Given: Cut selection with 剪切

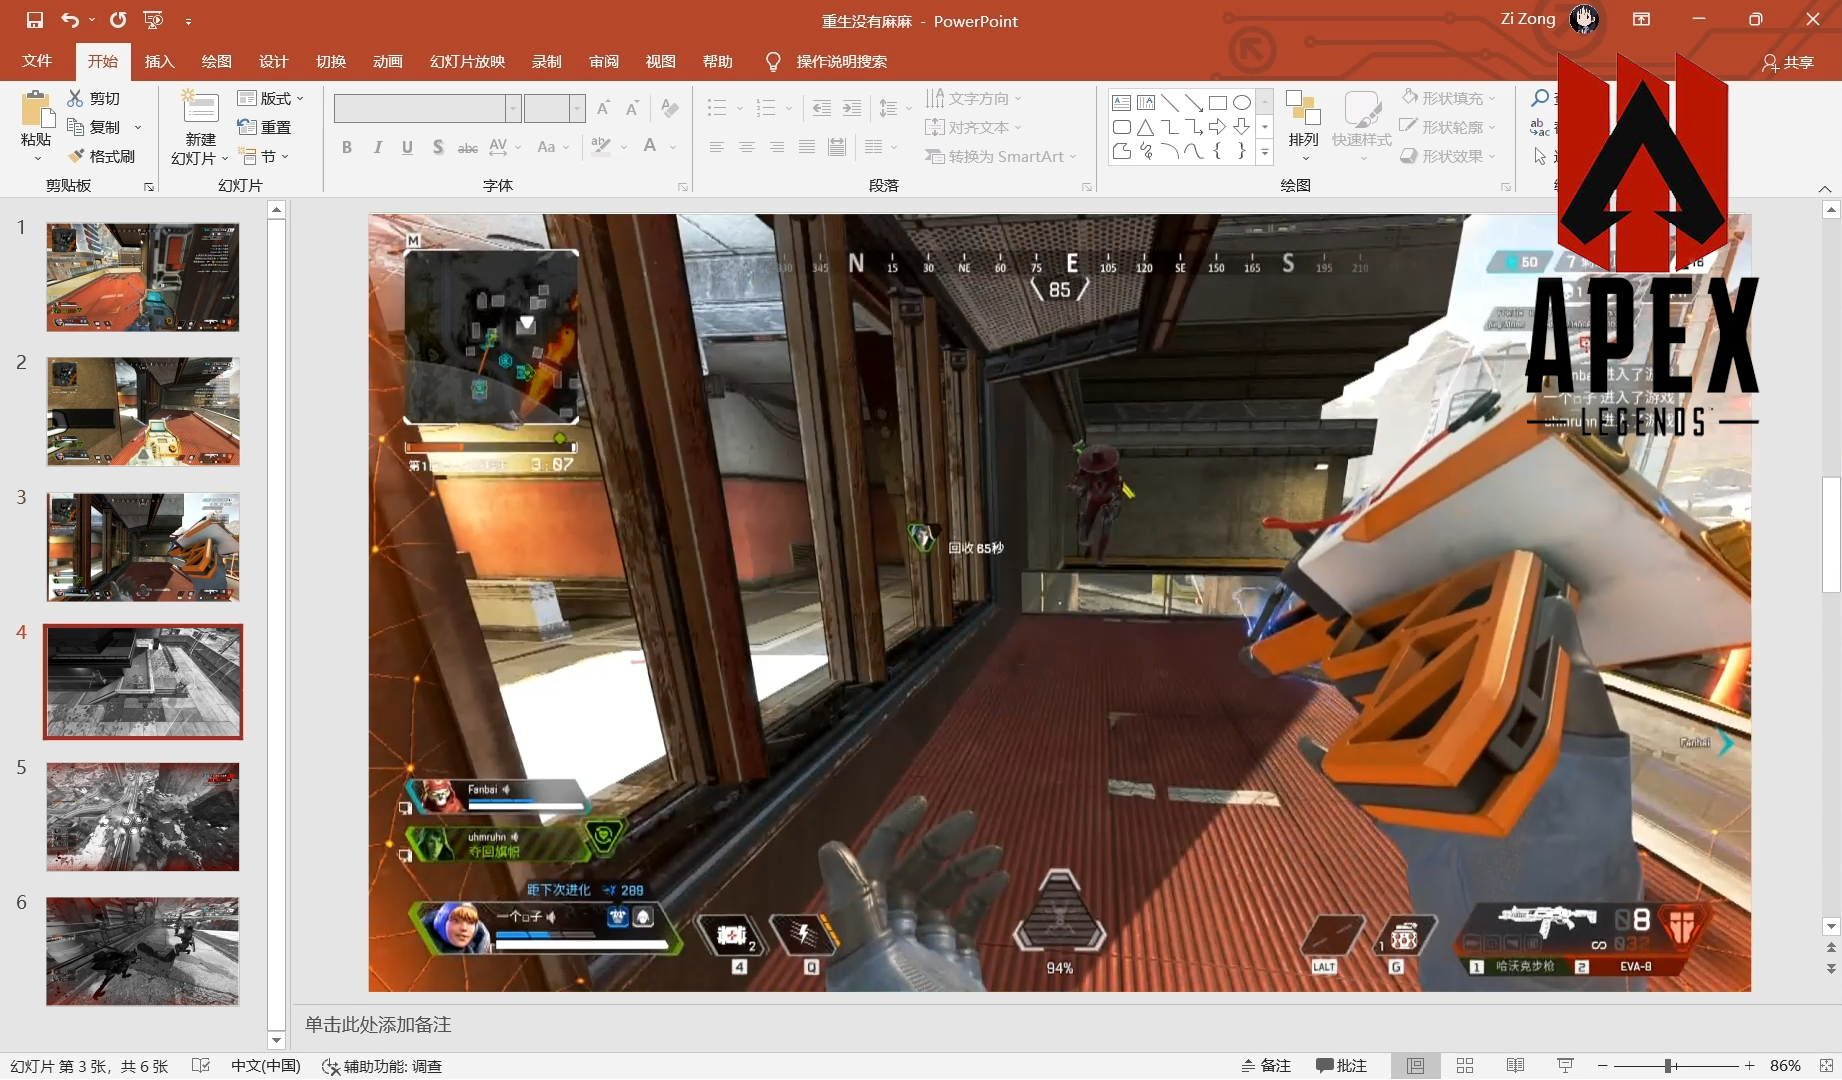Looking at the screenshot, I should (x=94, y=98).
